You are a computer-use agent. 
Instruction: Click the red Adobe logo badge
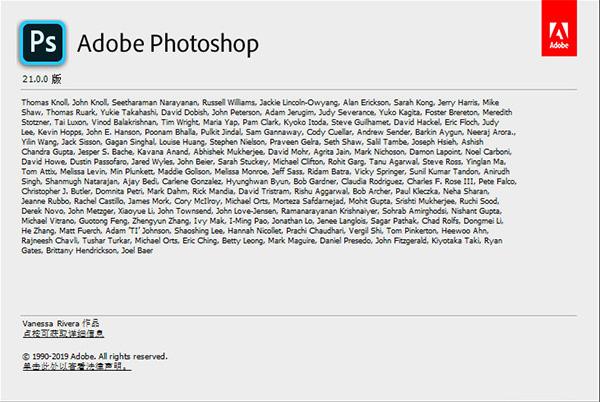(x=559, y=28)
